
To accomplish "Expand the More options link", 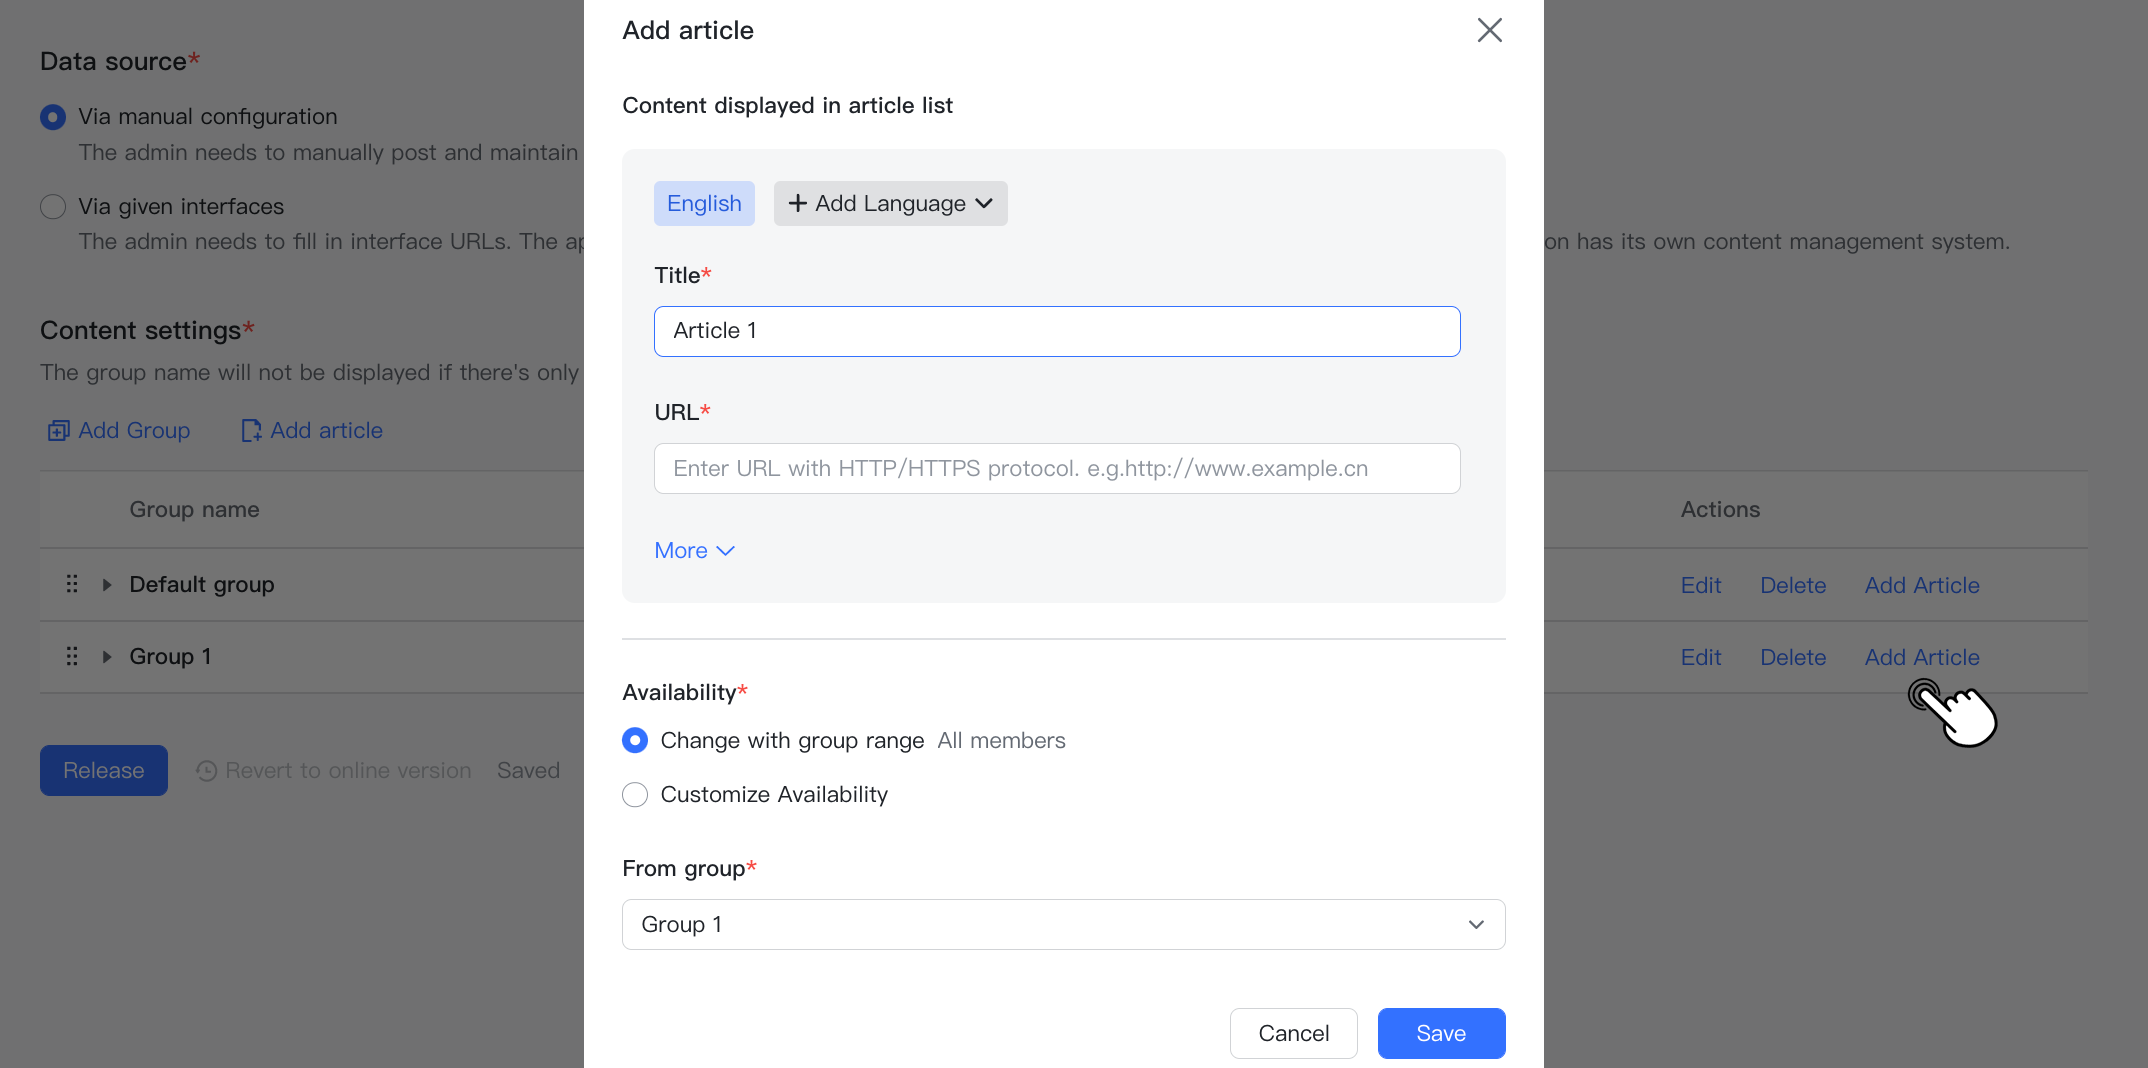I will click(x=694, y=550).
